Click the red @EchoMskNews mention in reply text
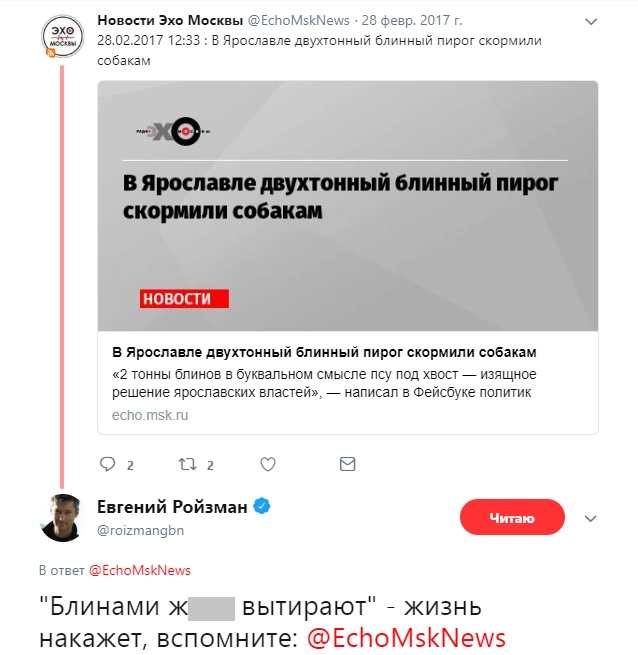 point(405,637)
